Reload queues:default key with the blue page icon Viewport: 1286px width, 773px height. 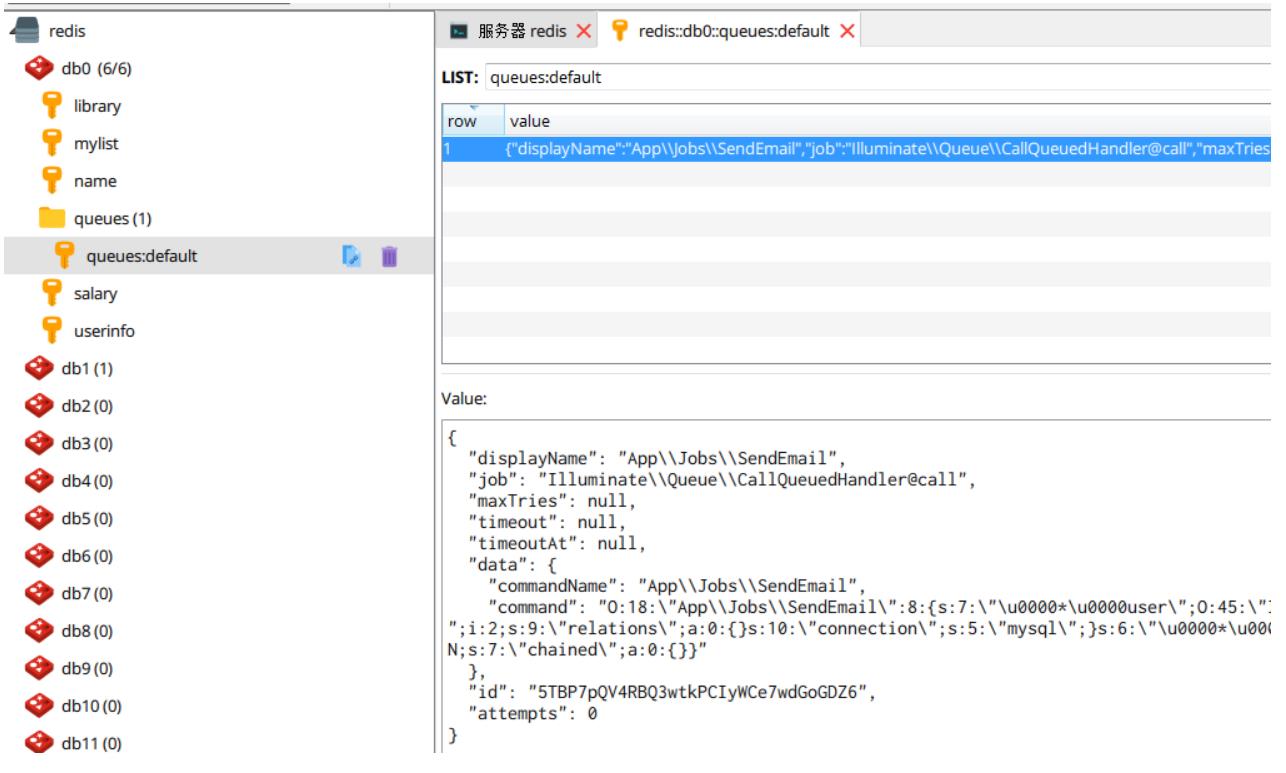pyautogui.click(x=351, y=257)
